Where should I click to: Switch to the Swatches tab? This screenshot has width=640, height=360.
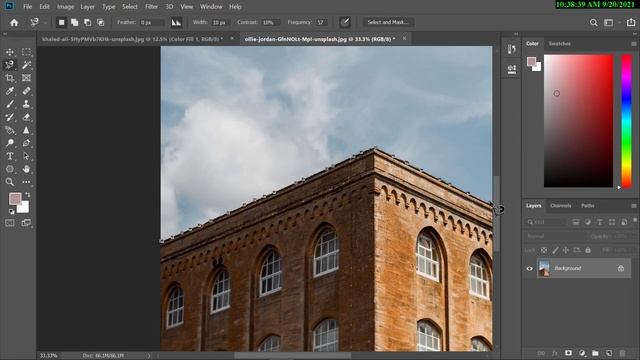560,44
